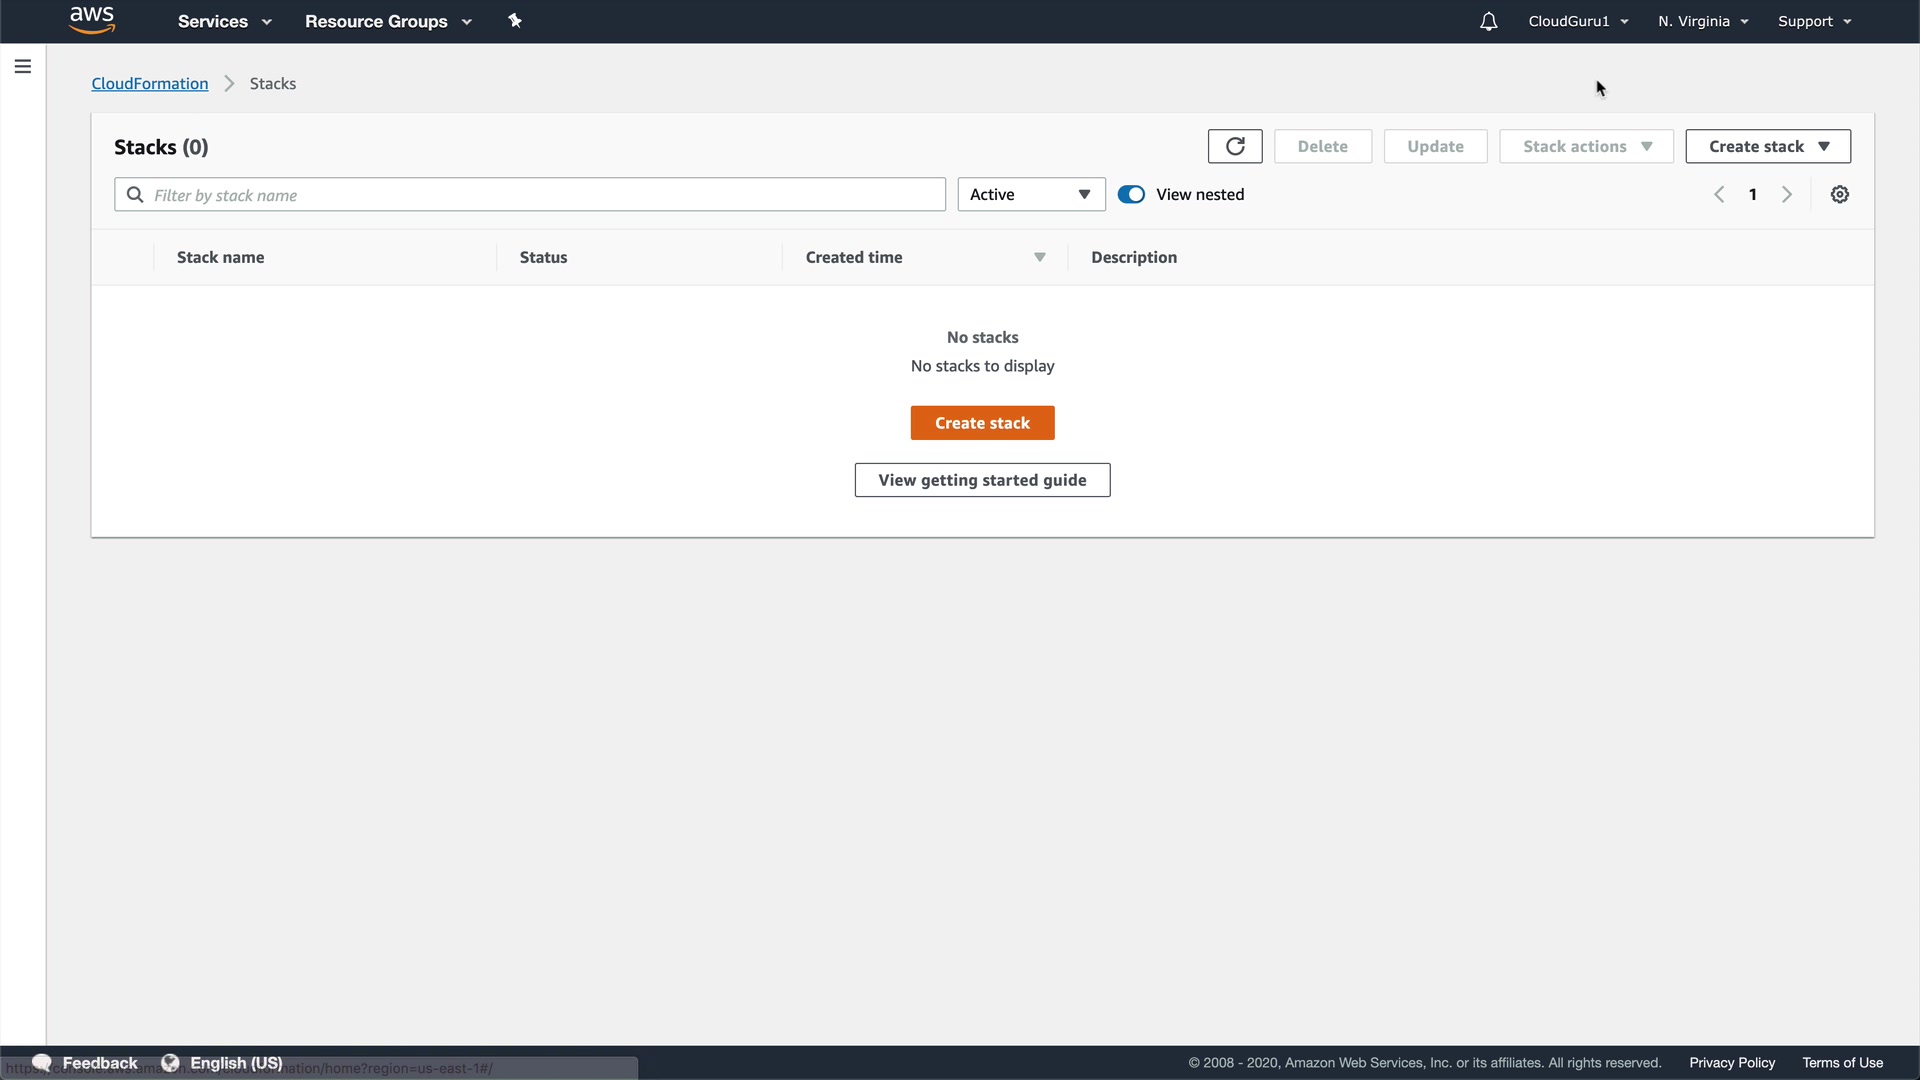Sort by the Created time column arrow

[1040, 258]
